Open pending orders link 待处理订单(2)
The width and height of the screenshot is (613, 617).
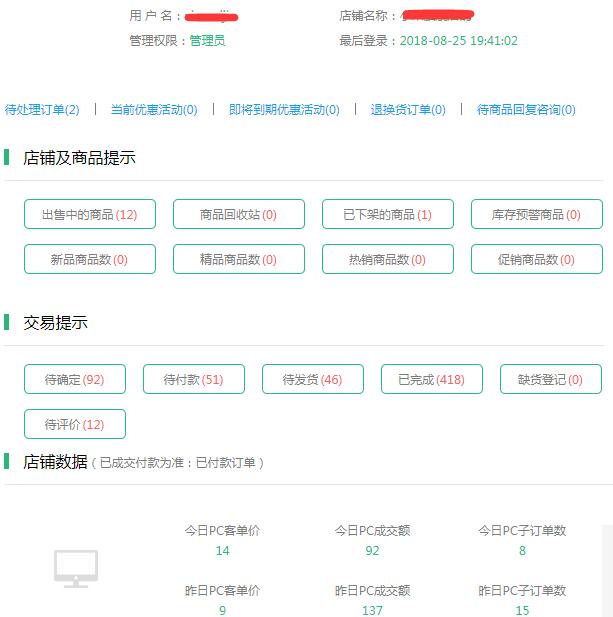[x=42, y=109]
